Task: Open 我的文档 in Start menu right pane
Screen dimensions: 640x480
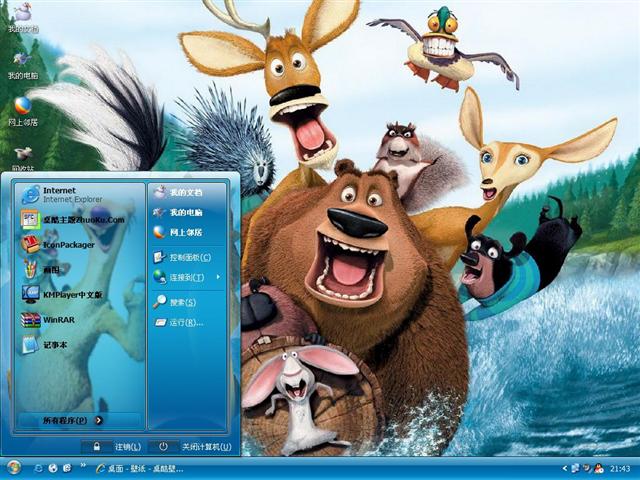Action: (187, 192)
